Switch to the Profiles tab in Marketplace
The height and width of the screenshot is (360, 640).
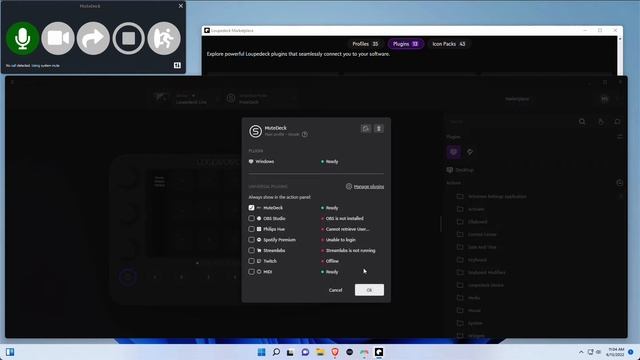tap(365, 44)
